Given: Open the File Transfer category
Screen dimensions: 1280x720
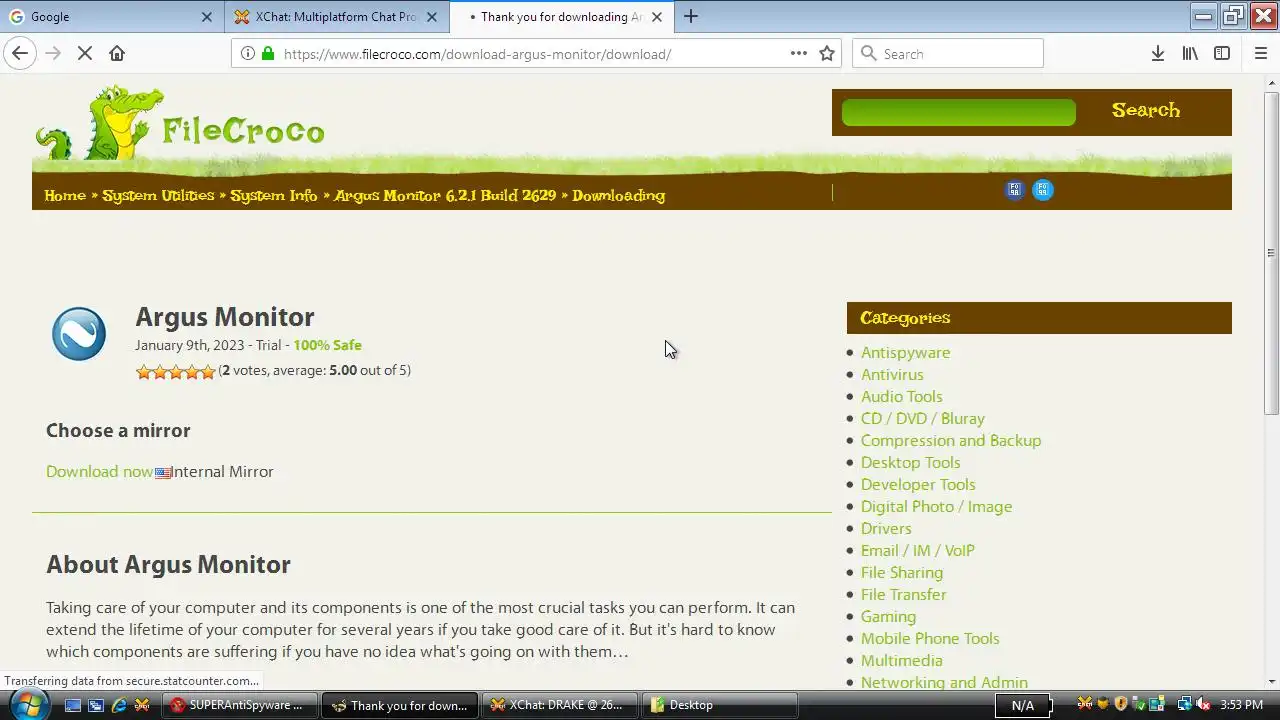Looking at the screenshot, I should [903, 594].
